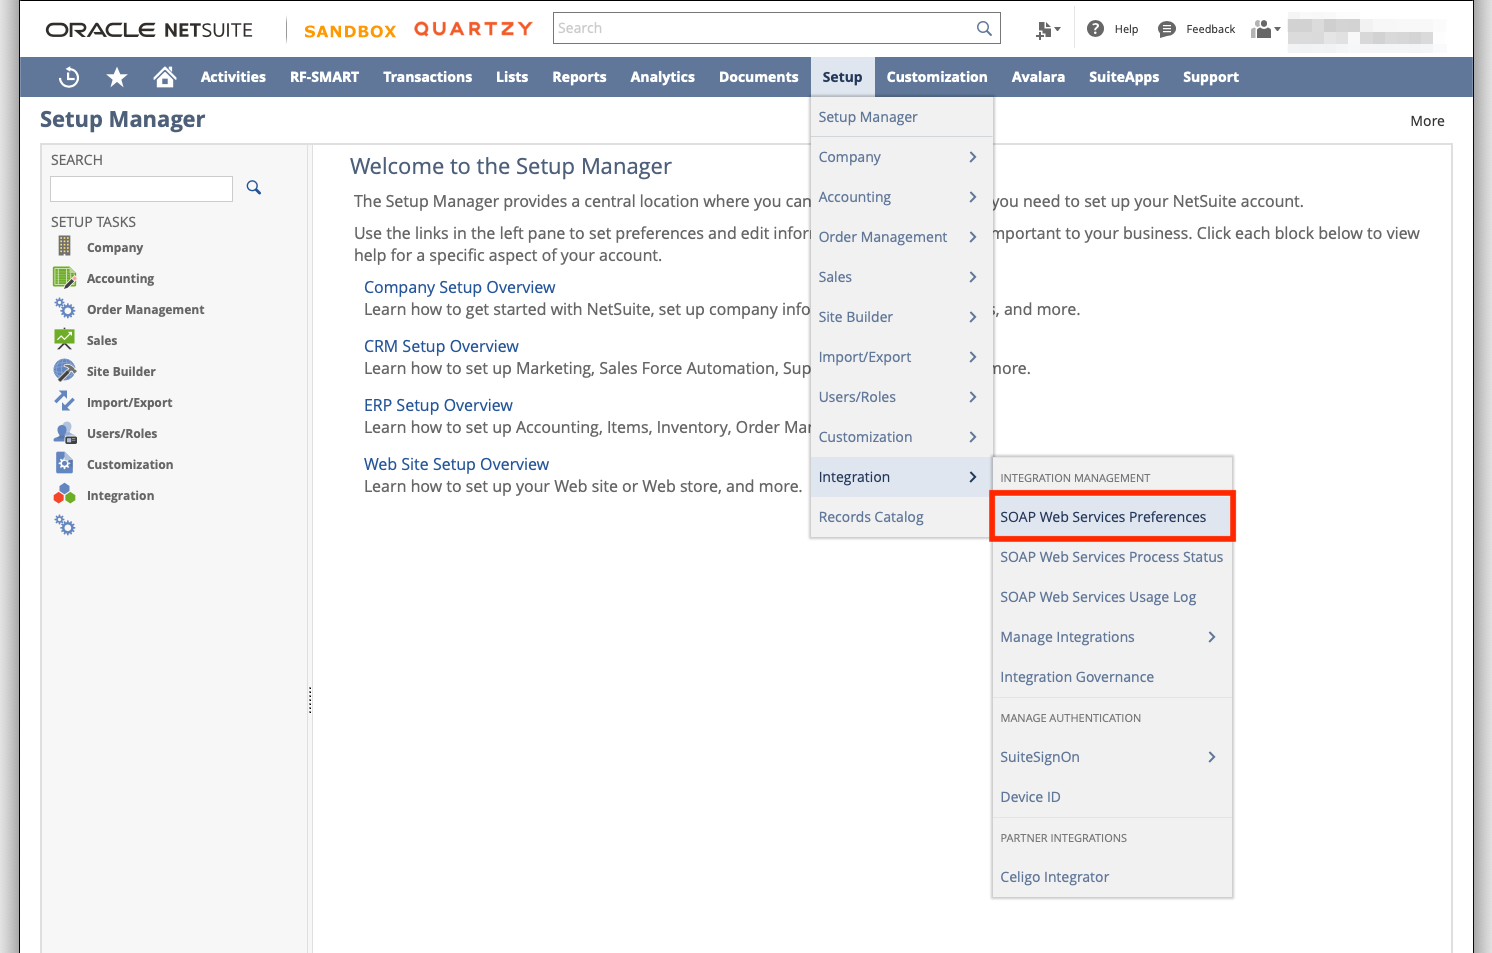Go to the Home house icon
The image size is (1492, 953).
coord(165,77)
